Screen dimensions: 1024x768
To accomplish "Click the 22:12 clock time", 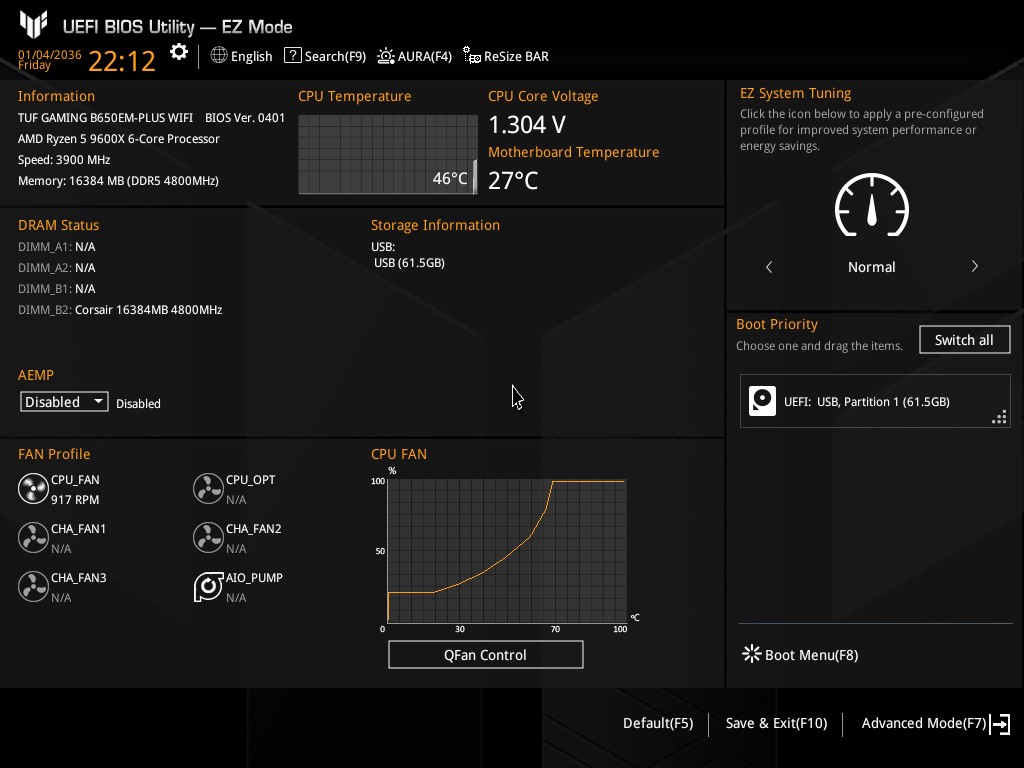I will click(121, 61).
